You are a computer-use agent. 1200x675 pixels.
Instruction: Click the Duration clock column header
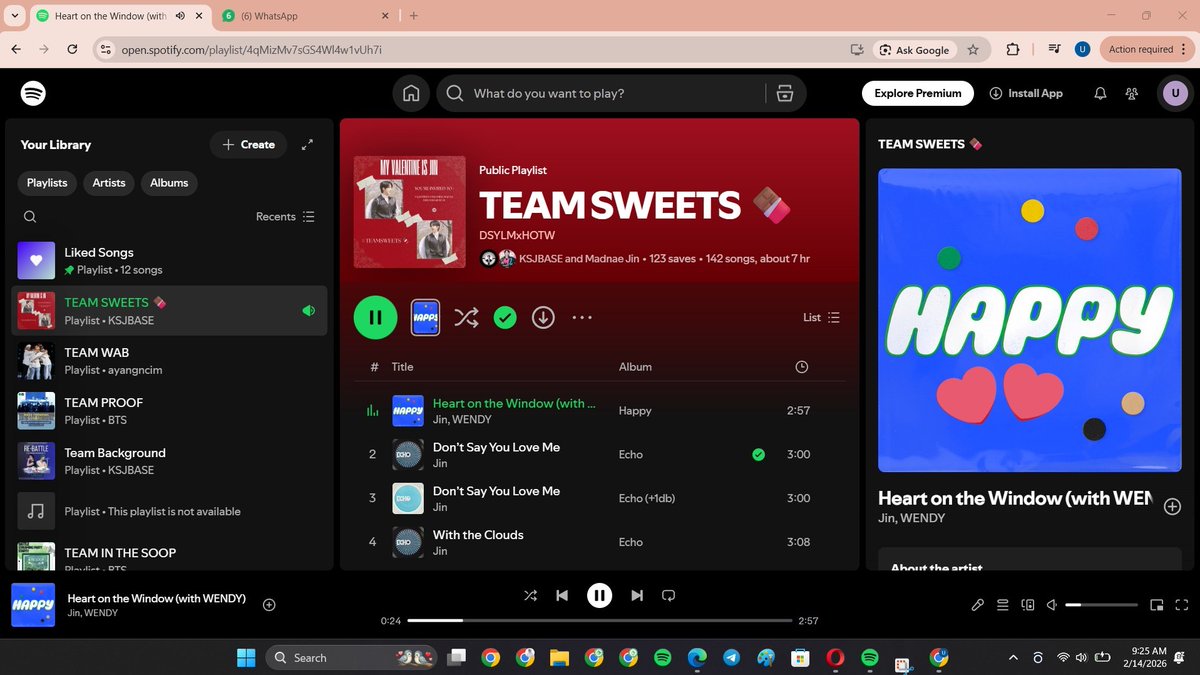pos(801,367)
